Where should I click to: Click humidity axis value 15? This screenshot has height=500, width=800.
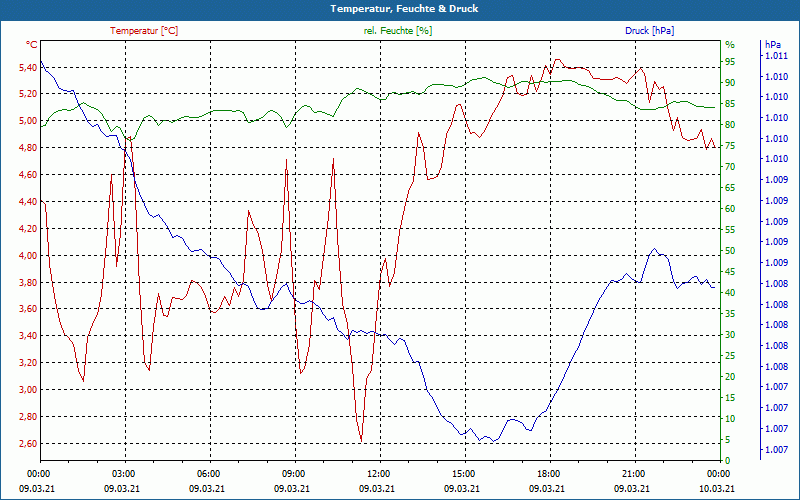point(730,398)
